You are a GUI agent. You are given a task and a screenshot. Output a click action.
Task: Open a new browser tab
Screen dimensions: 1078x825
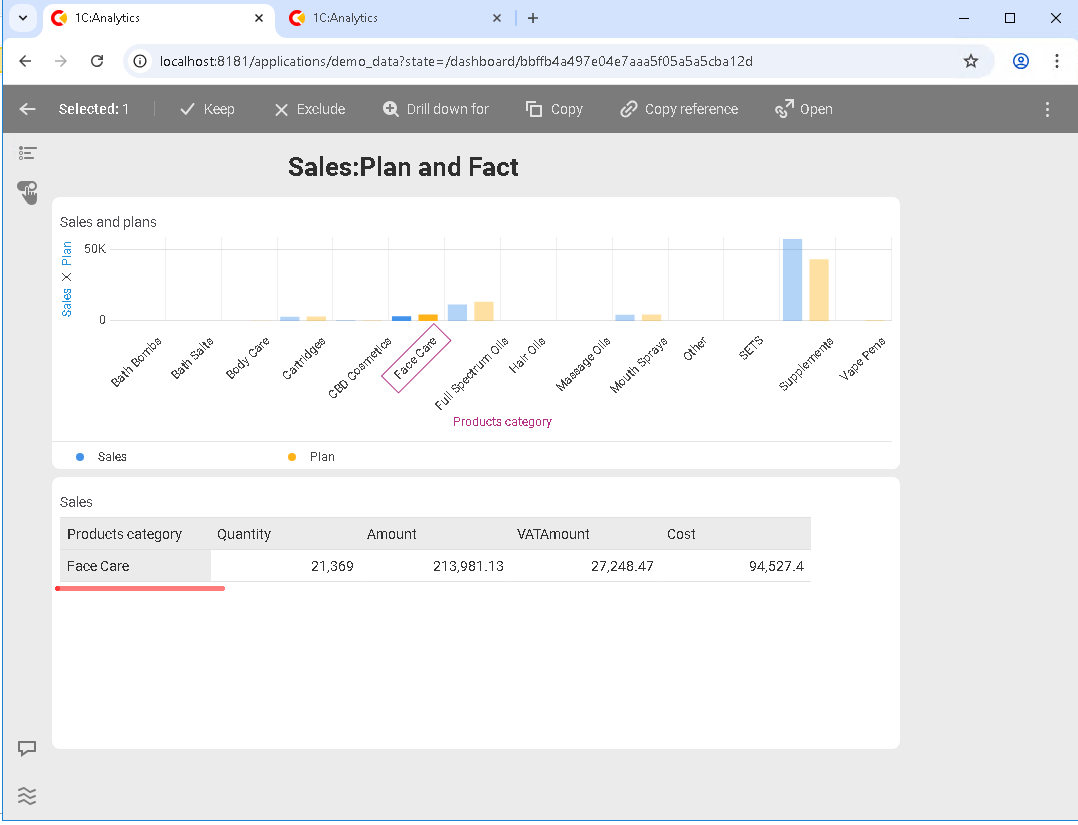click(x=533, y=18)
